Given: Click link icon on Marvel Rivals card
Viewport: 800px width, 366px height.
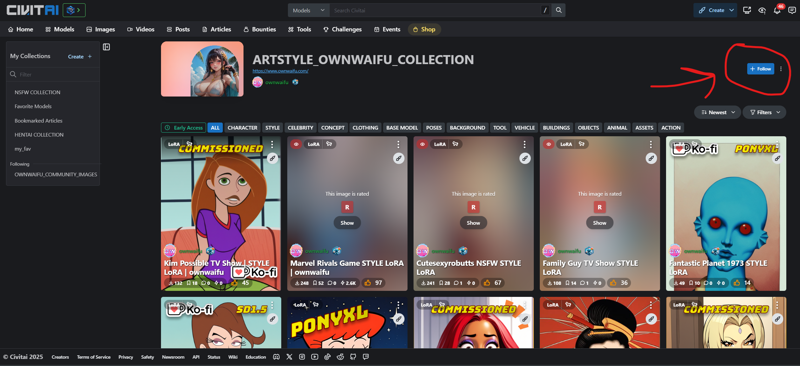Looking at the screenshot, I should (x=399, y=159).
